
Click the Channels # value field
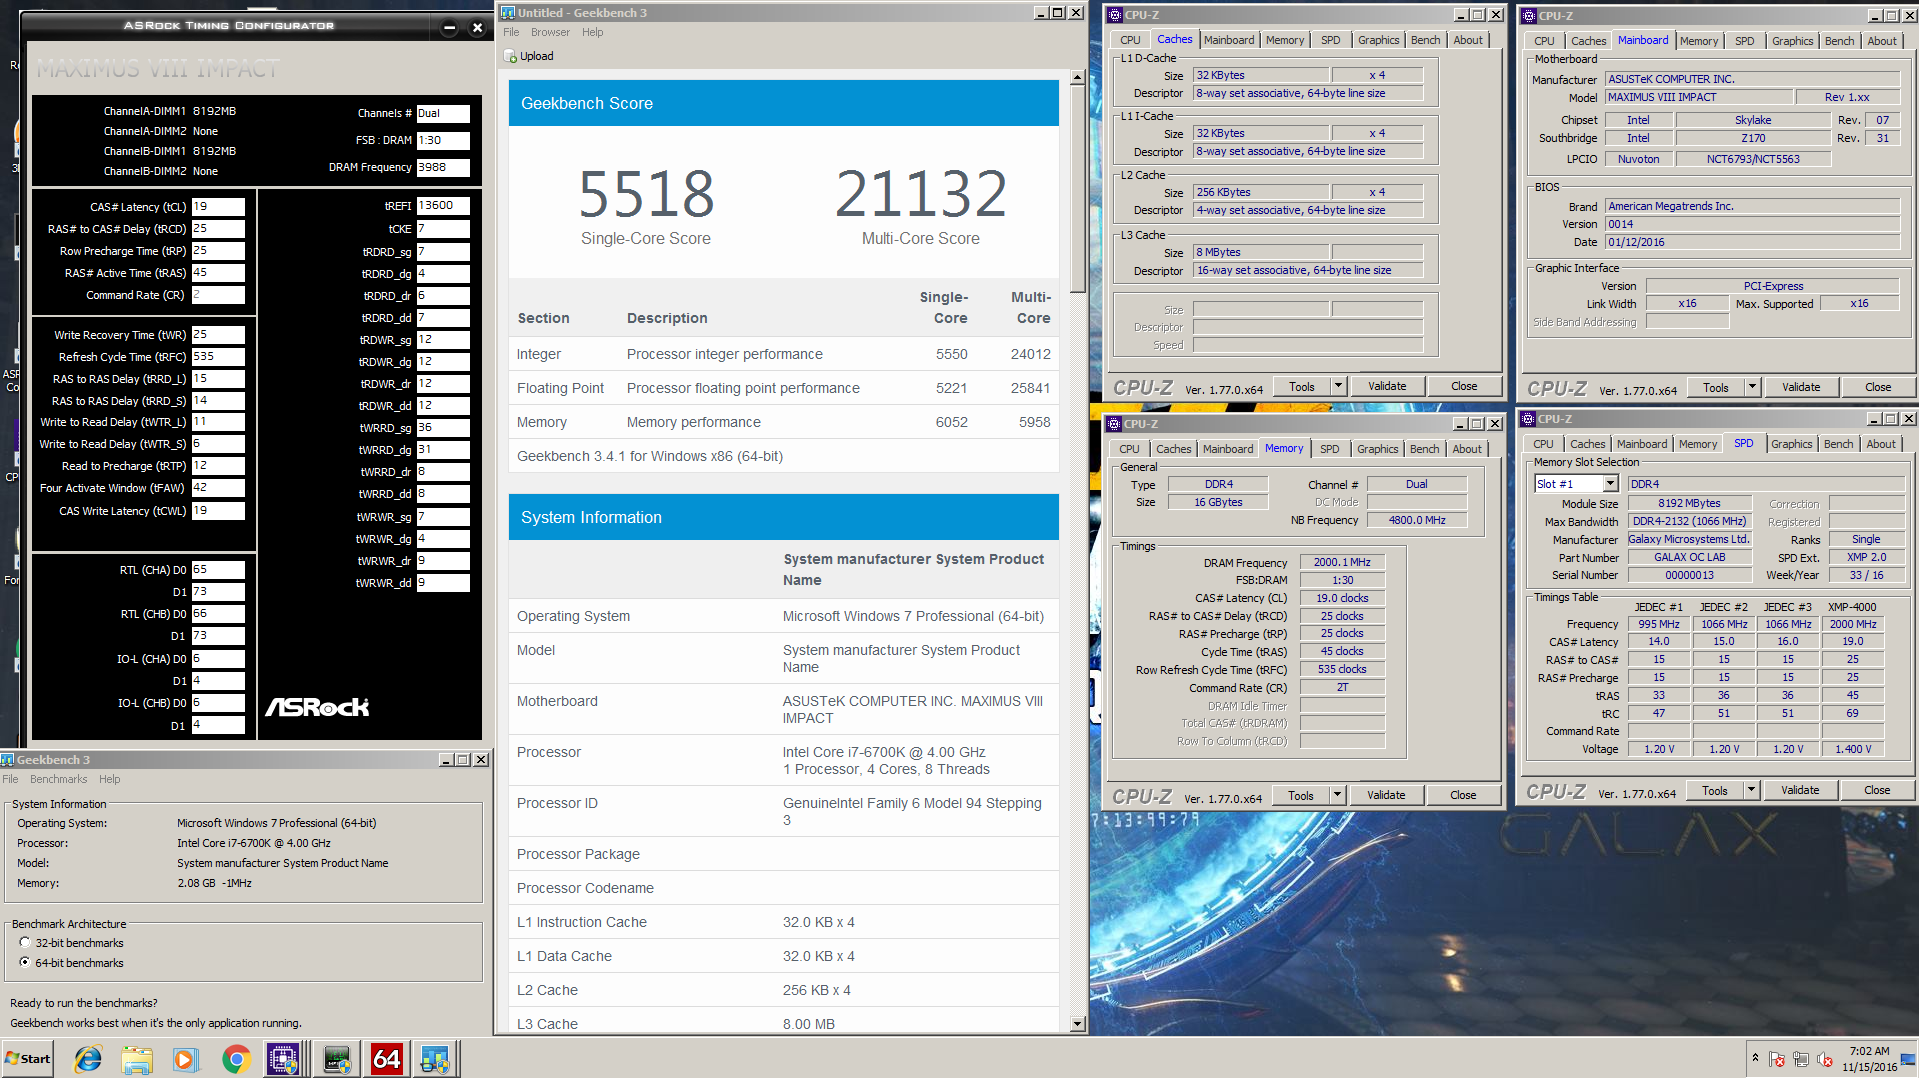point(443,114)
